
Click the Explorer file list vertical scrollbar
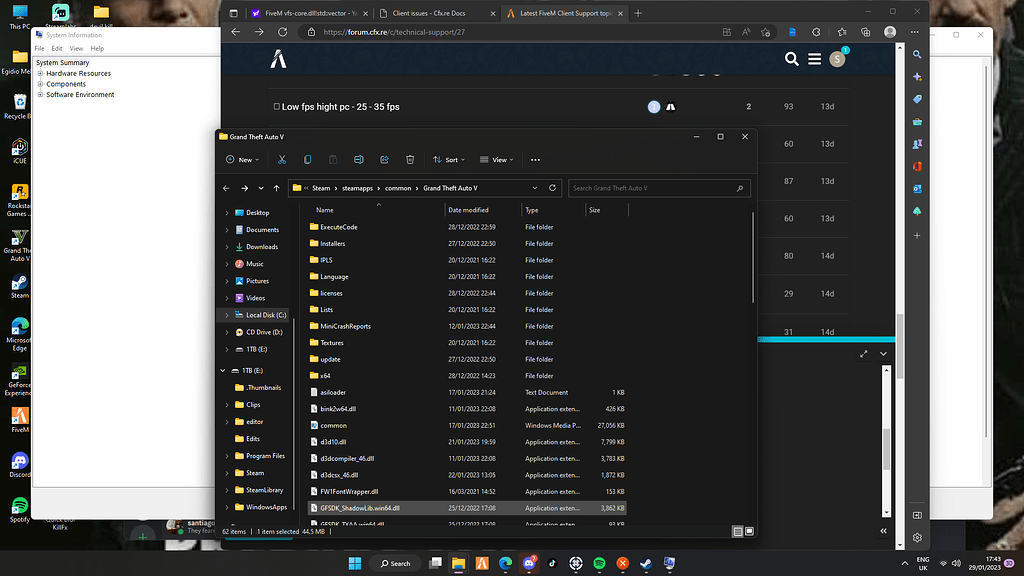click(x=753, y=258)
